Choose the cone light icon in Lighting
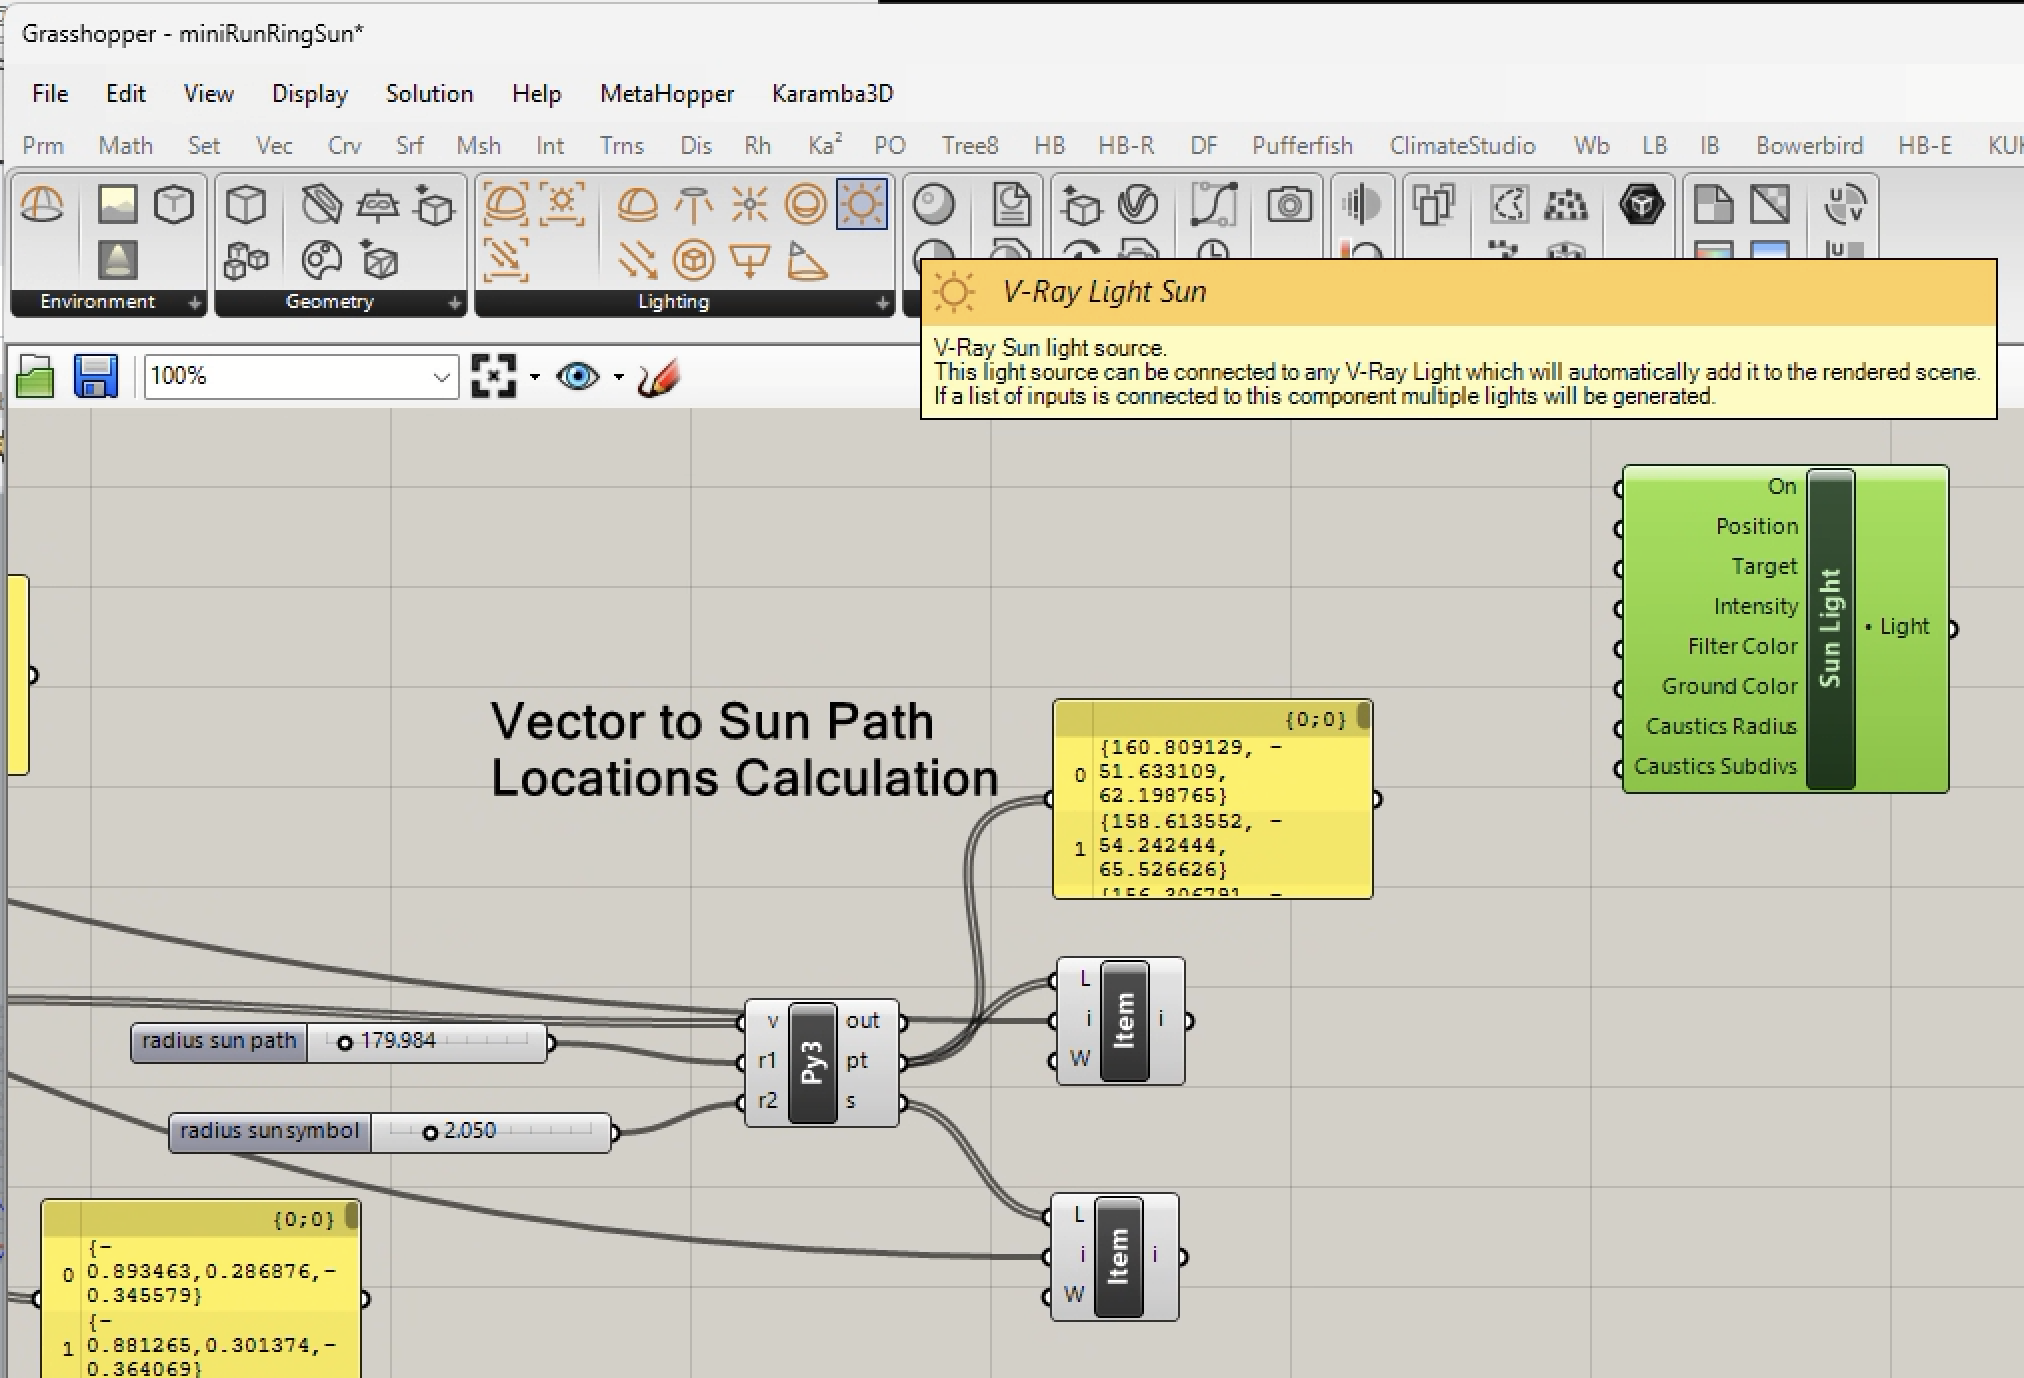Viewport: 2024px width, 1378px height. click(x=806, y=261)
